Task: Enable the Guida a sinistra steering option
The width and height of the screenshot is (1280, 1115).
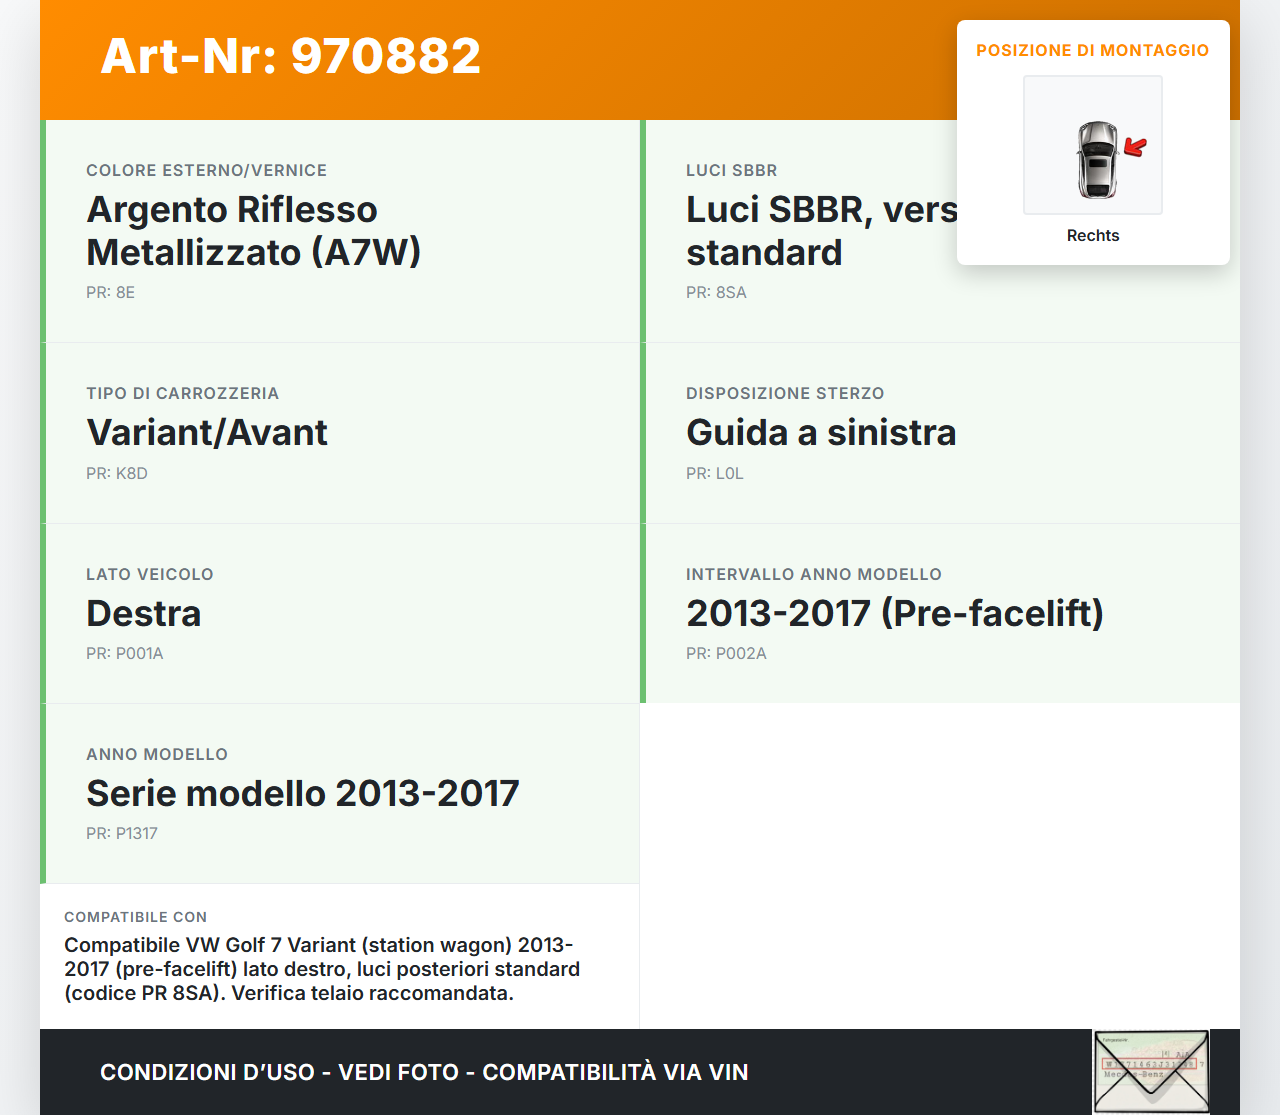Action: click(x=821, y=433)
